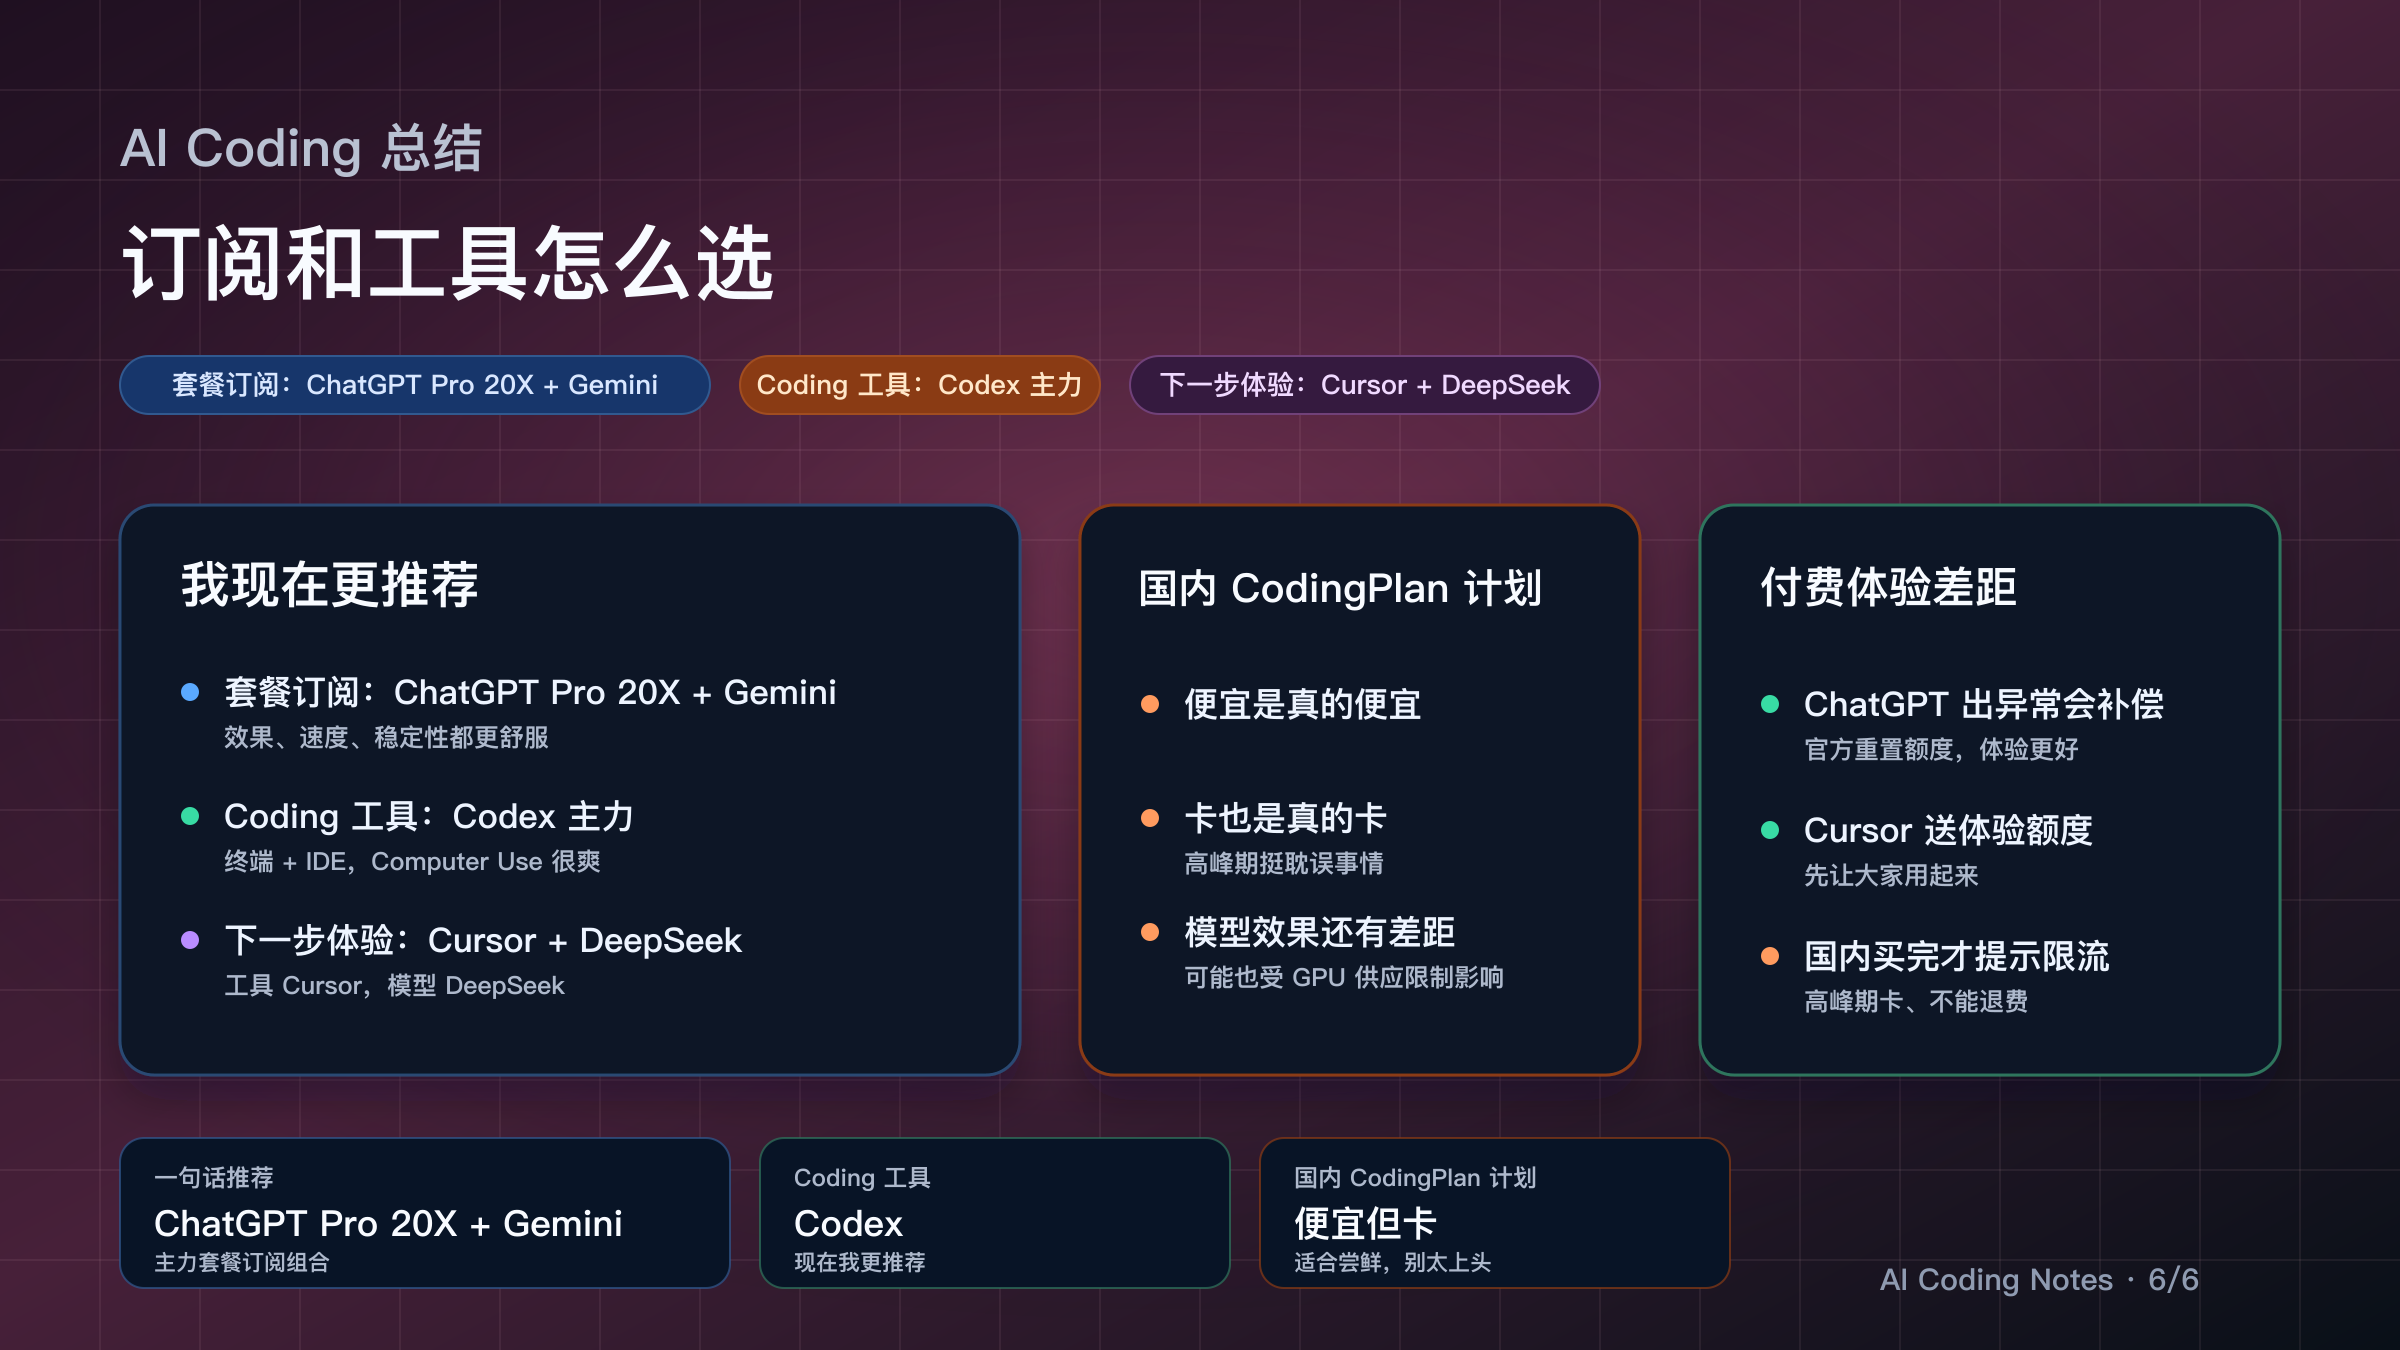Screen dimensions: 2400x1350
Task: Click the orange dot beside 便宜是真的便宜
Action: tap(1150, 705)
